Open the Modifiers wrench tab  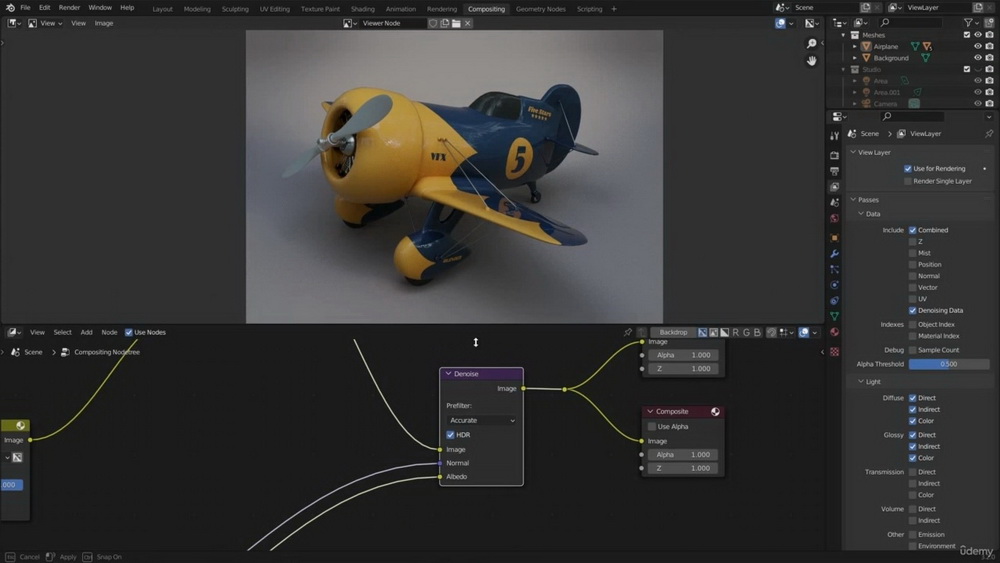pos(834,254)
